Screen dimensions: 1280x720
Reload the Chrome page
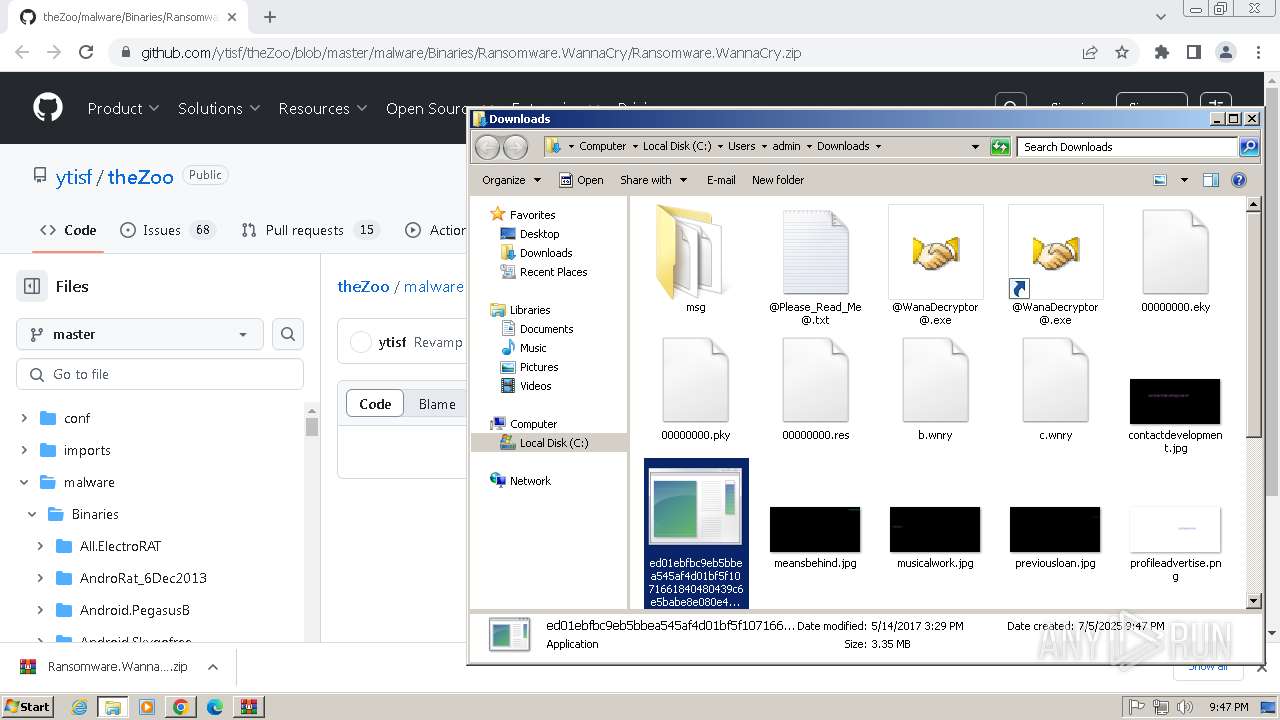point(86,52)
